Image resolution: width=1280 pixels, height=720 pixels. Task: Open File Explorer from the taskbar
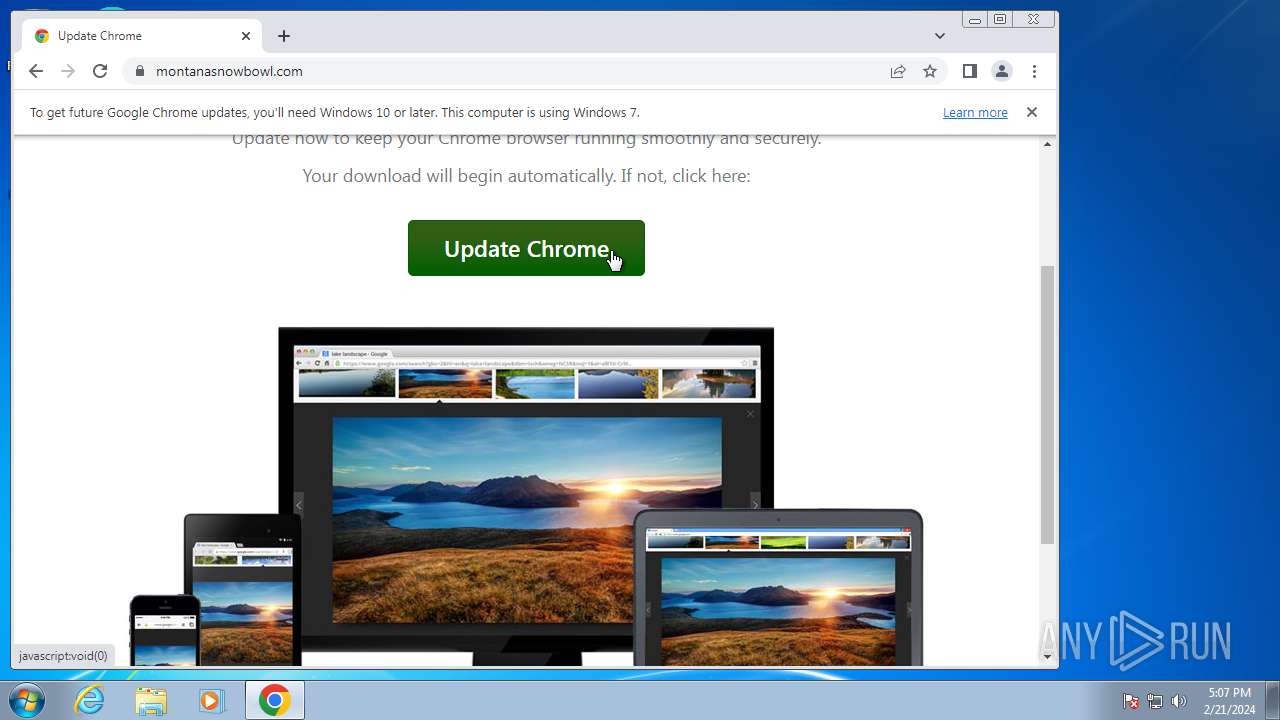(151, 701)
